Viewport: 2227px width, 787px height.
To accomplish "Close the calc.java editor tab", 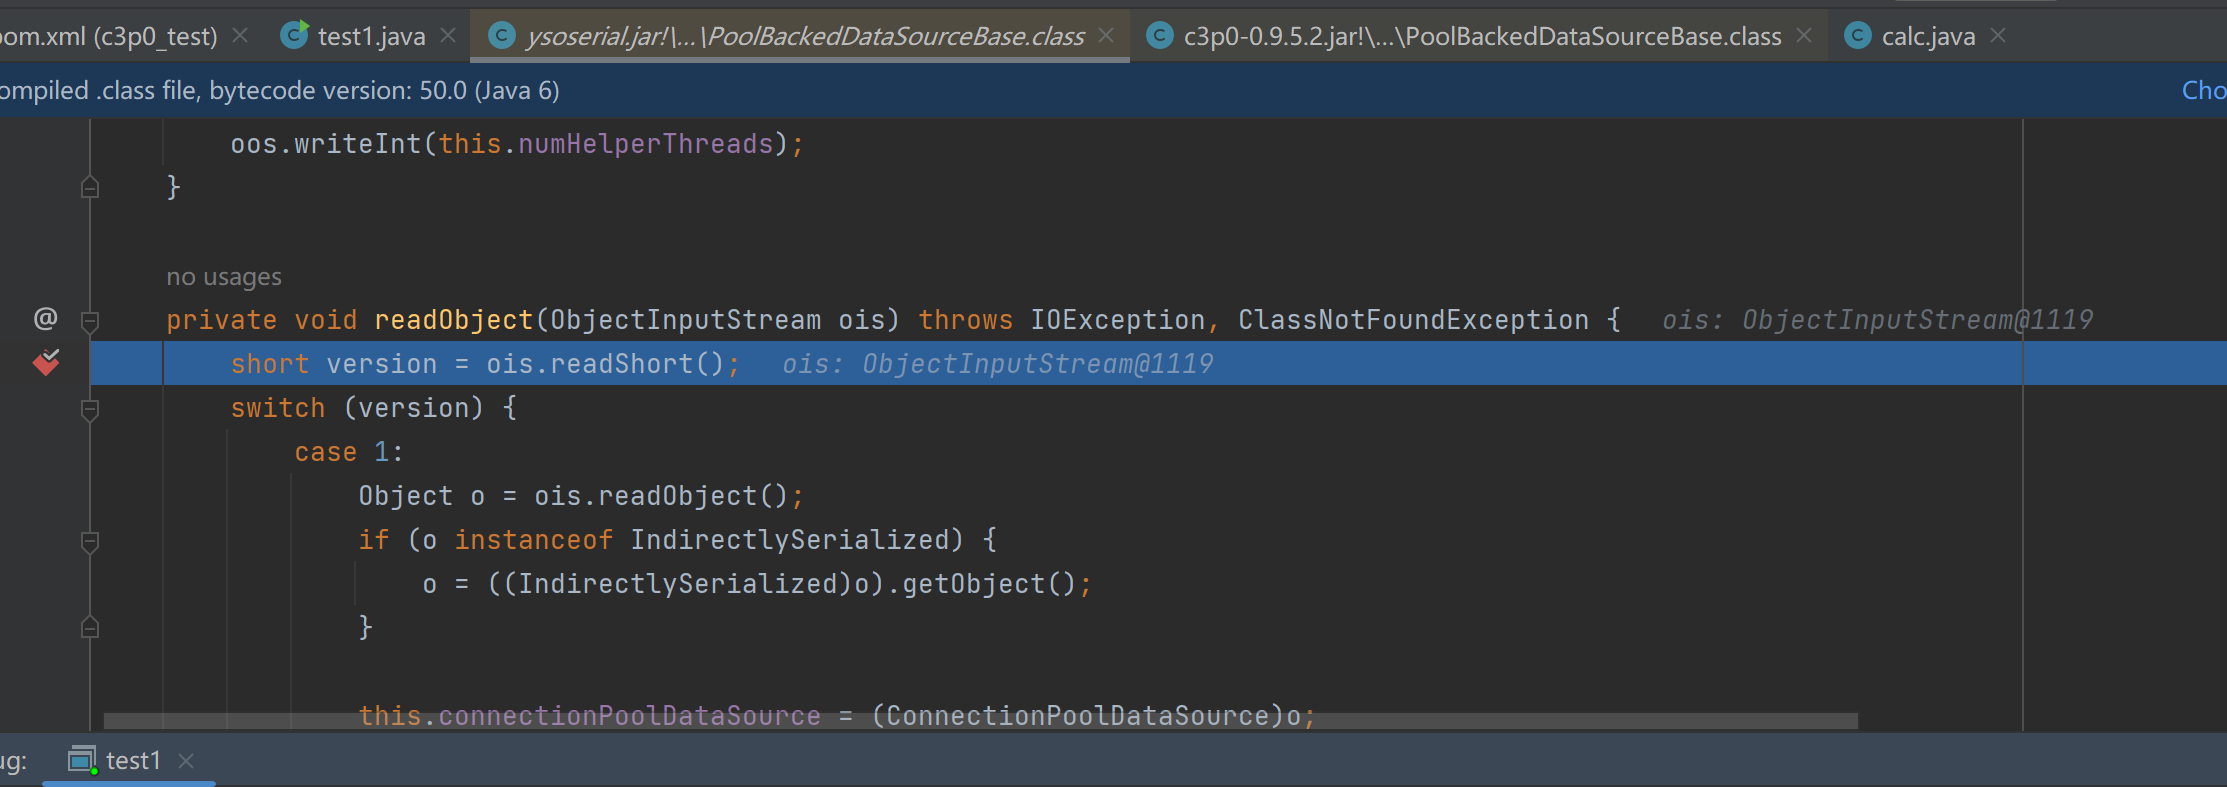I will 1998,36.
